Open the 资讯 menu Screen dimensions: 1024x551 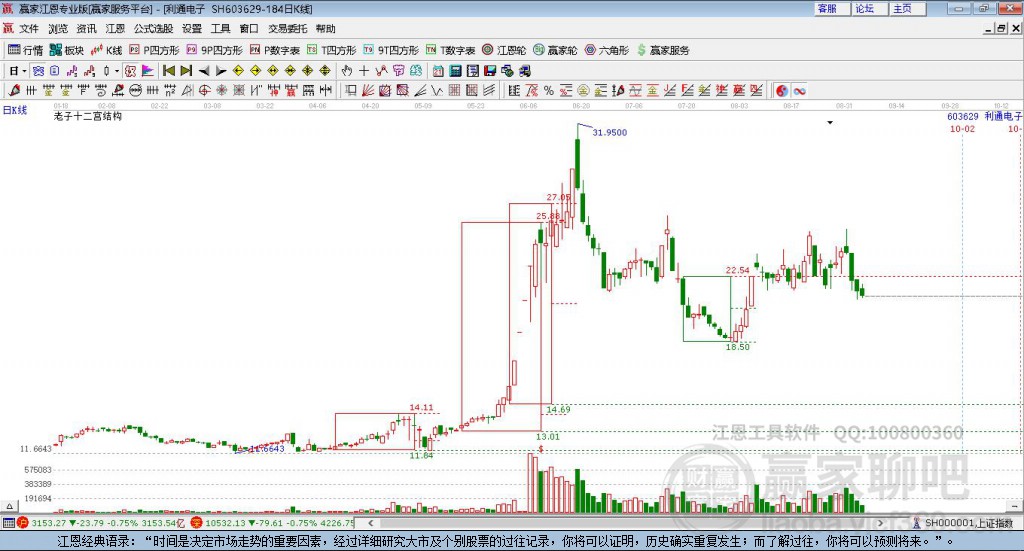86,29
